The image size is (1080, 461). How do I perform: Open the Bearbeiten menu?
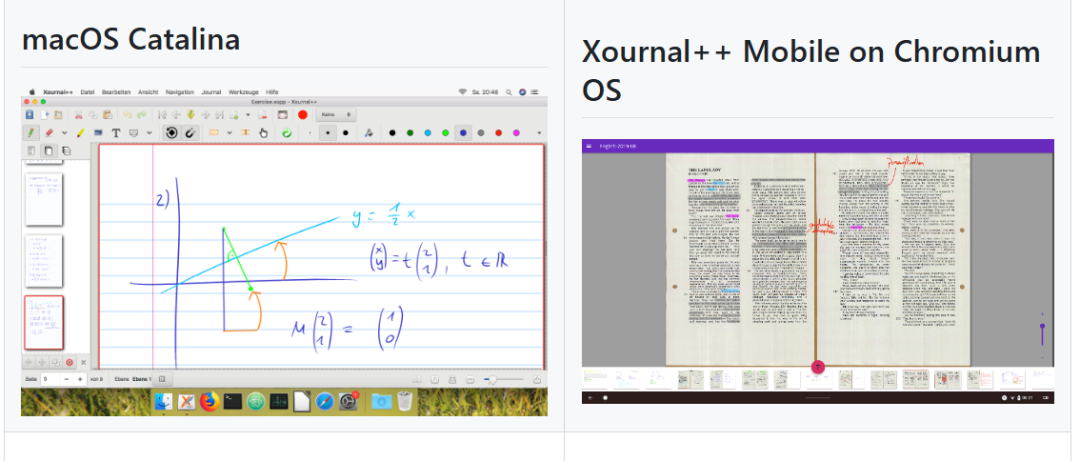click(116, 91)
